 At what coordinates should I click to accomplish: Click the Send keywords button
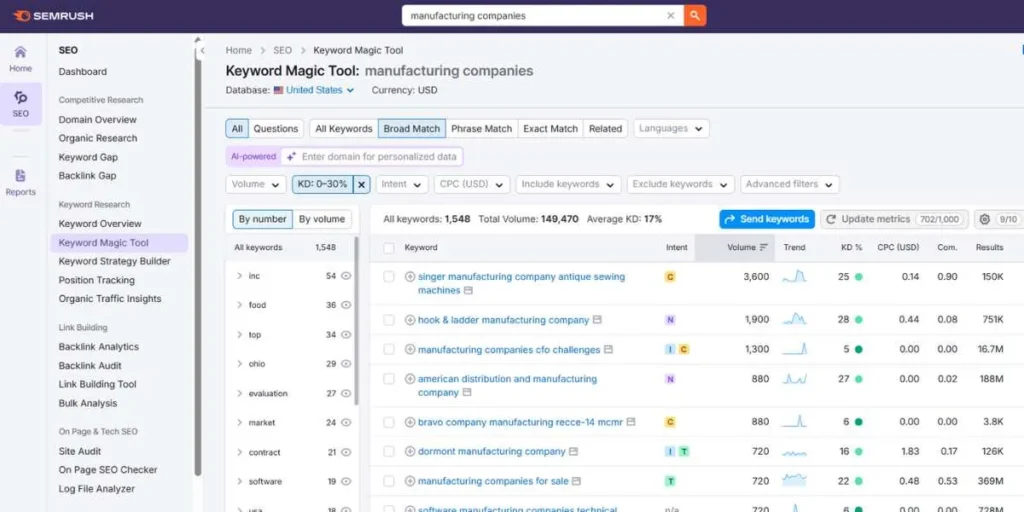tap(767, 219)
